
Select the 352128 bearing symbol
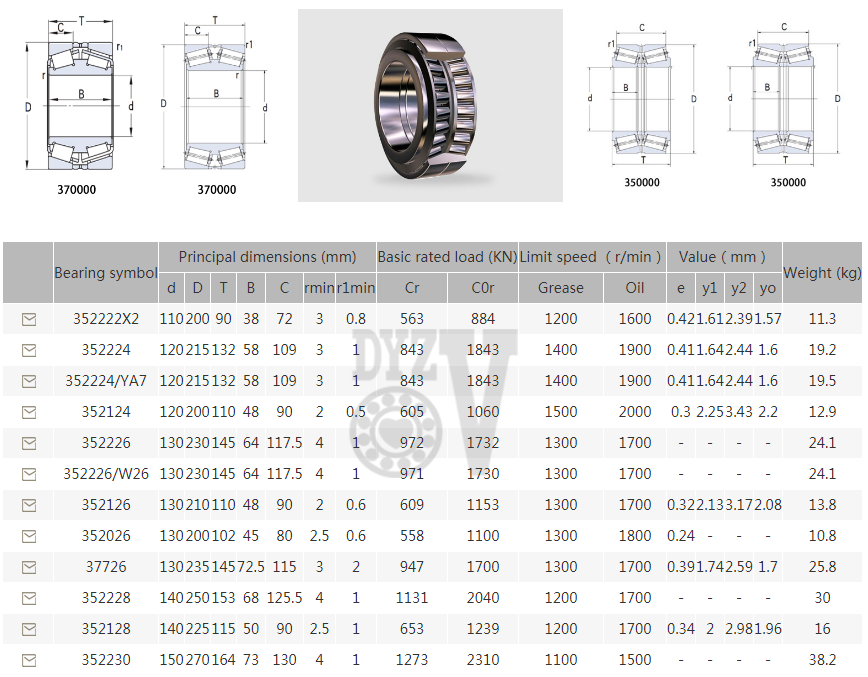pyautogui.click(x=106, y=629)
